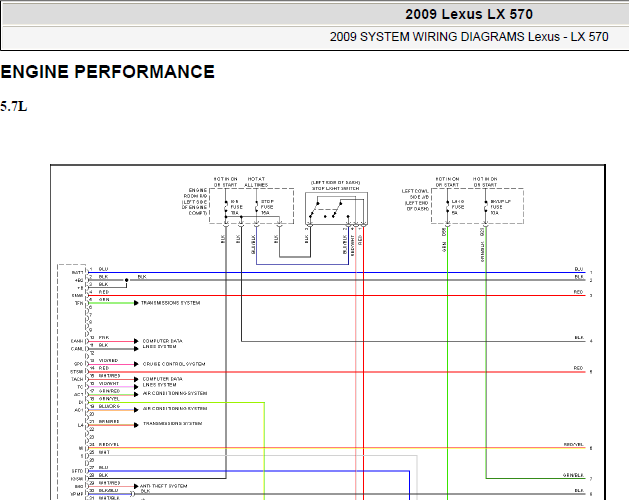Click the fuse symbol beside the GRN wire

pos(448,207)
